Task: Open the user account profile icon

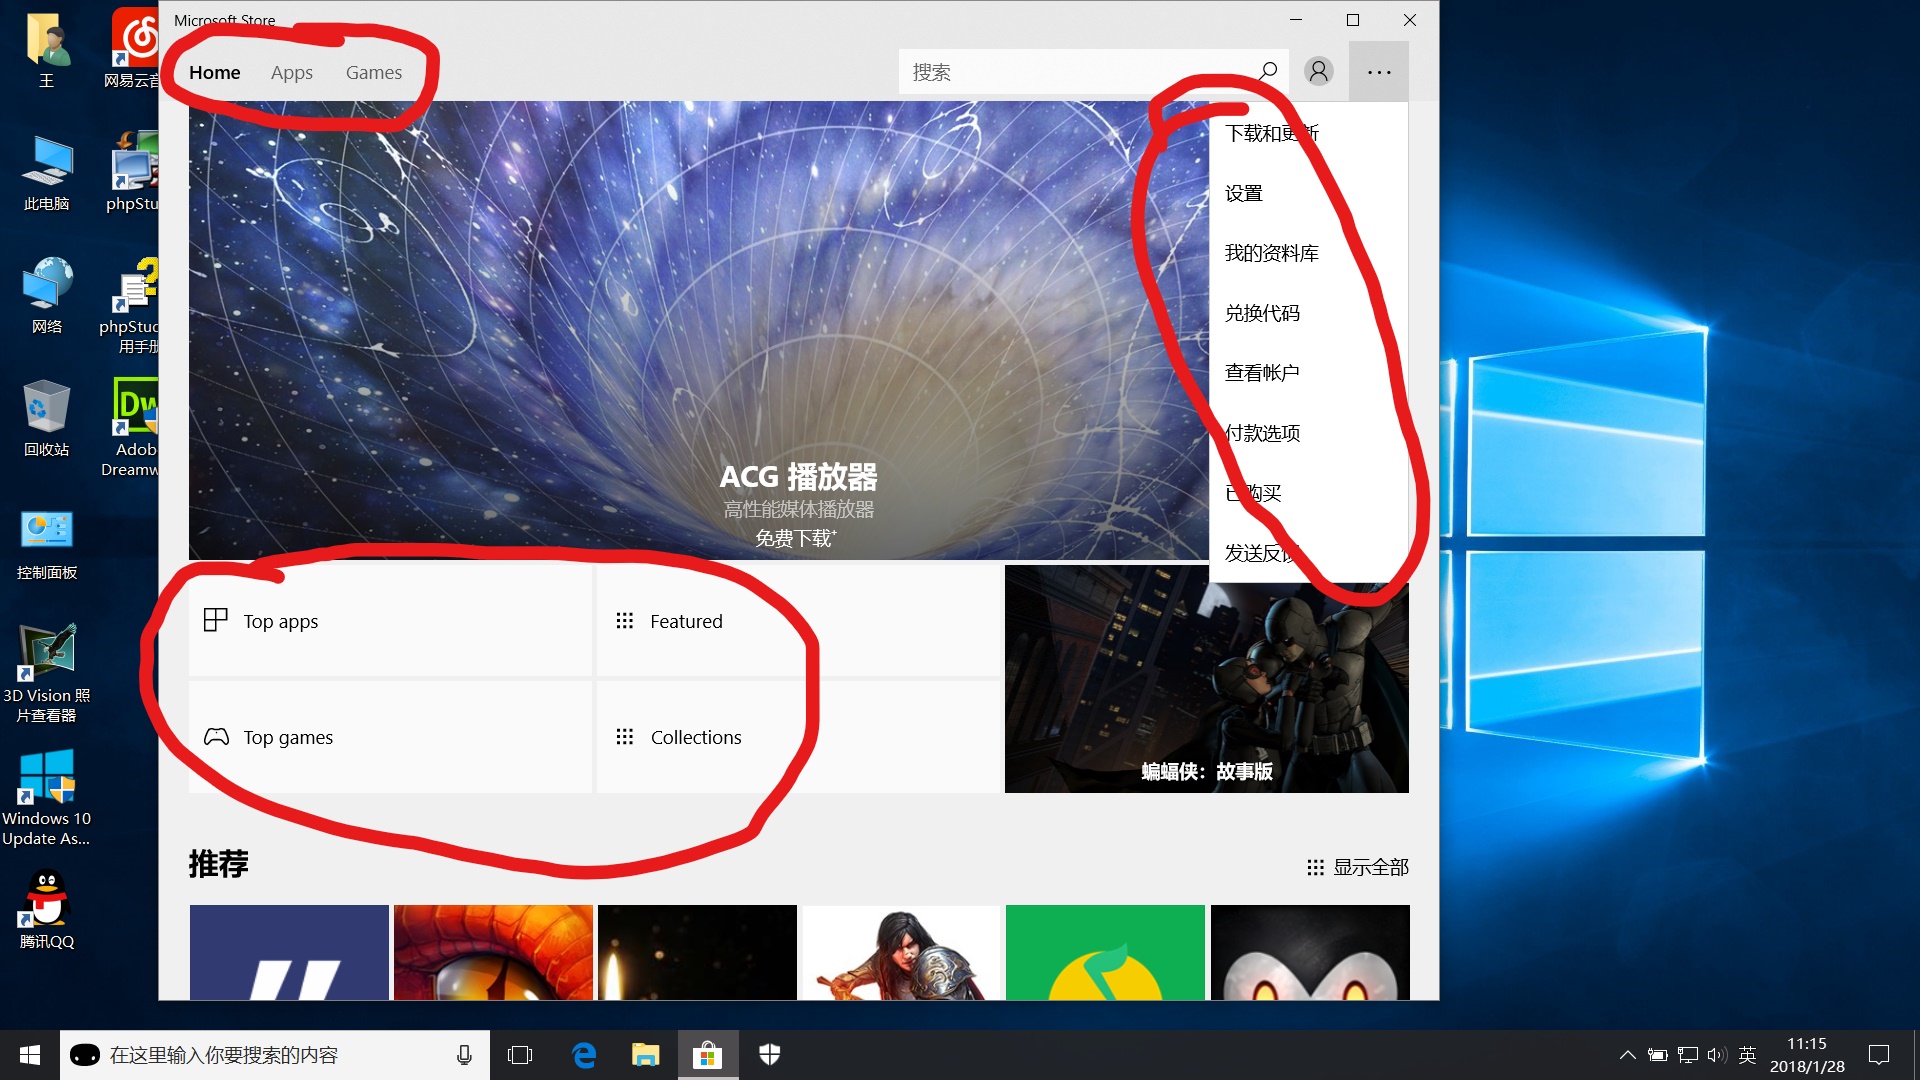Action: tap(1319, 71)
